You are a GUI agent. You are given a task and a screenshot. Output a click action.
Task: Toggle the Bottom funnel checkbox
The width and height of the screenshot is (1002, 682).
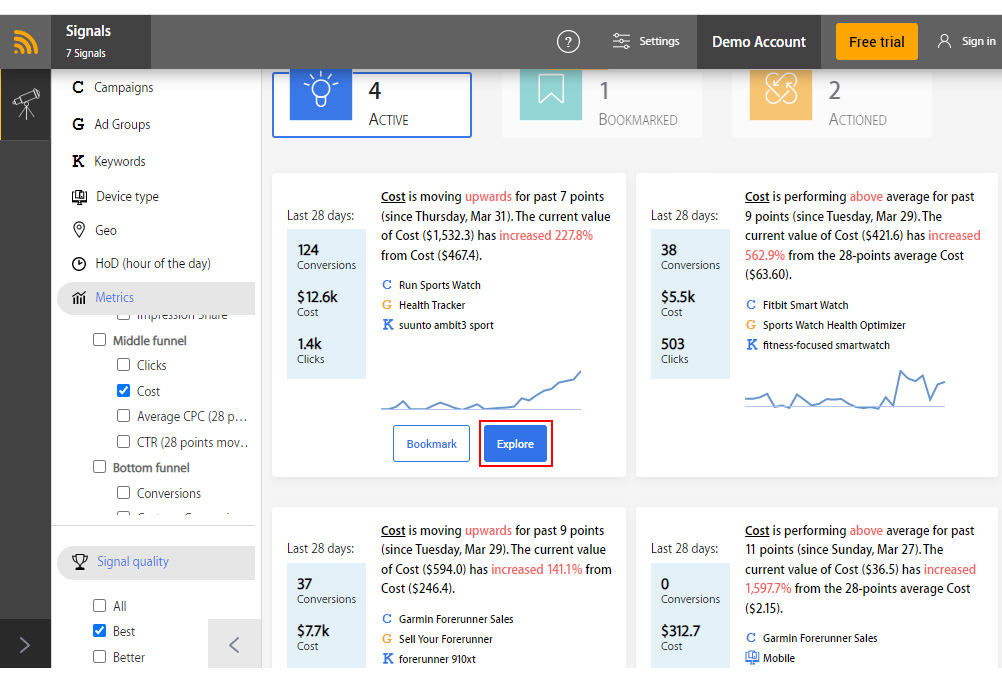coord(100,467)
